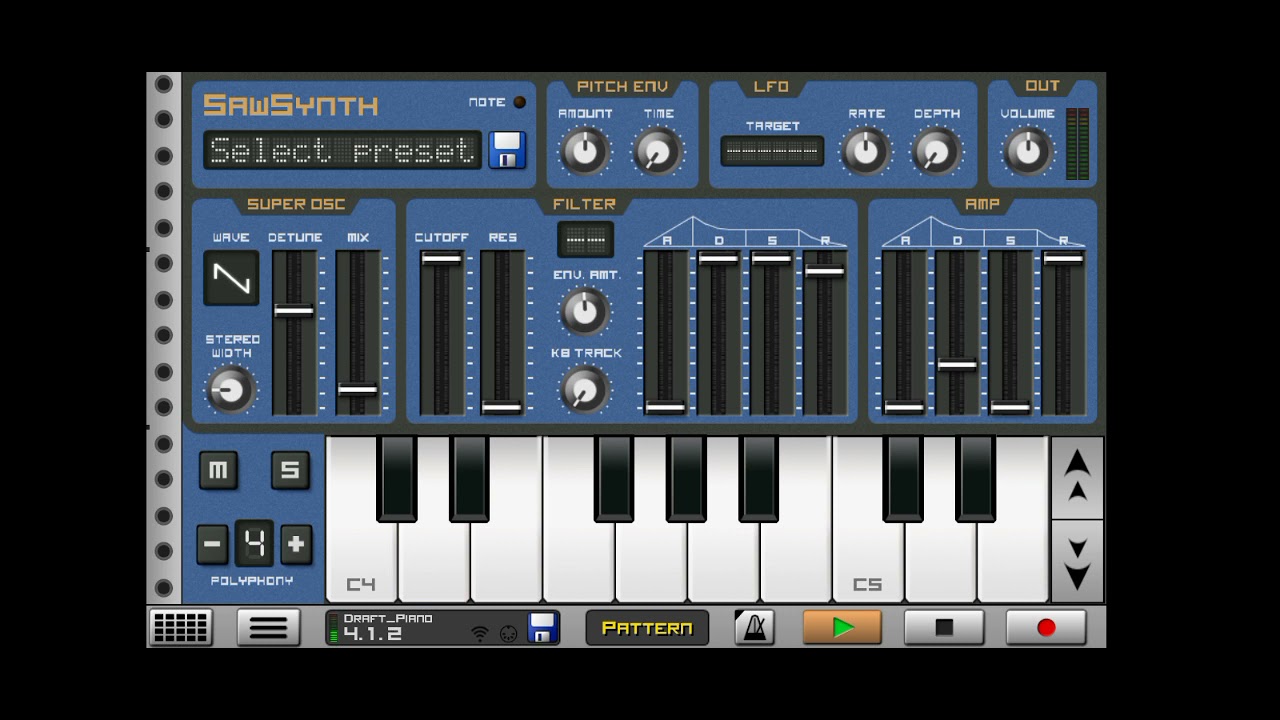Start playback with the green play button
The width and height of the screenshot is (1280, 720).
click(x=842, y=627)
